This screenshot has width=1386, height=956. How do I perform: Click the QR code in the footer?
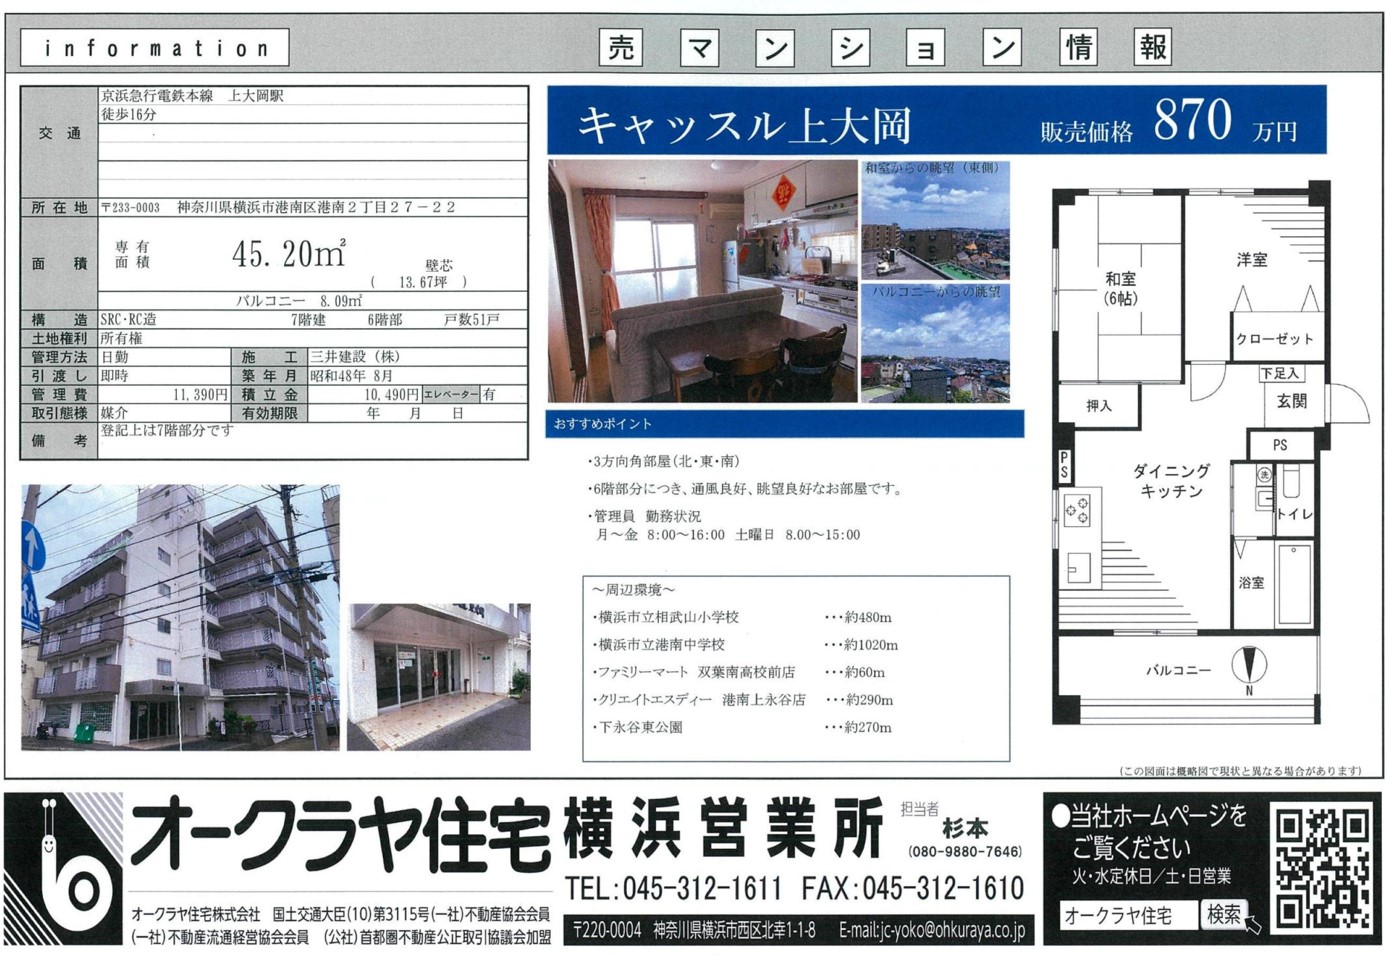coord(1321,867)
